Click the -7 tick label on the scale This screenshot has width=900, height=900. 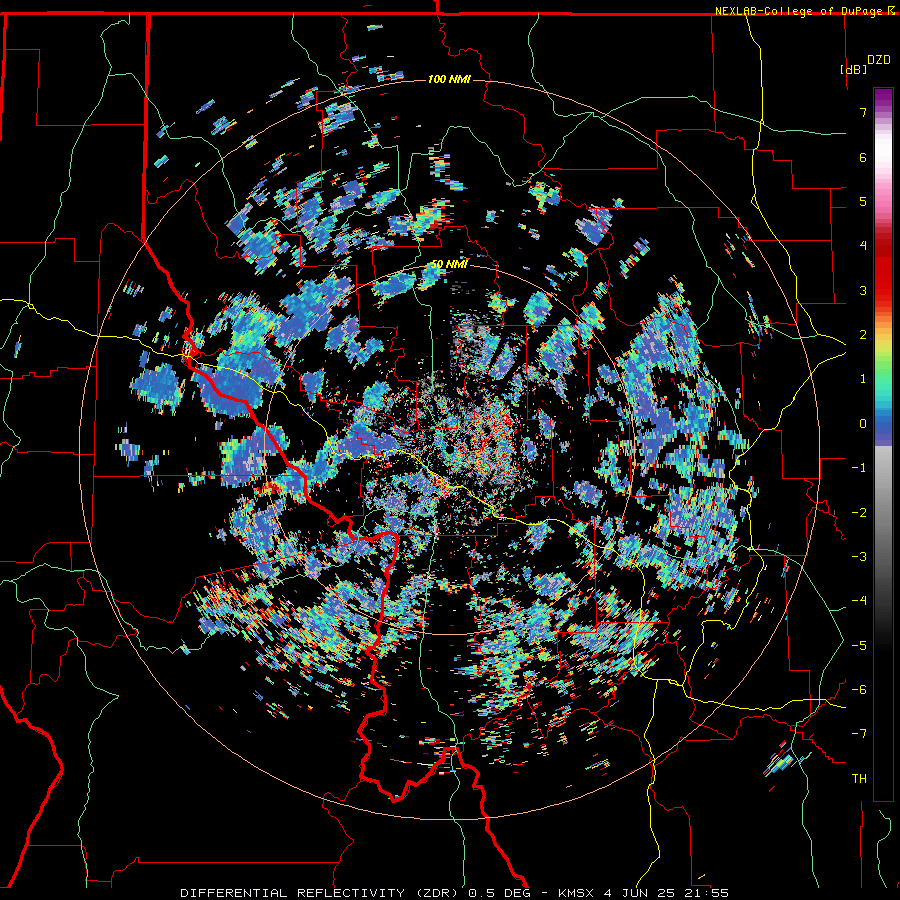tap(859, 734)
